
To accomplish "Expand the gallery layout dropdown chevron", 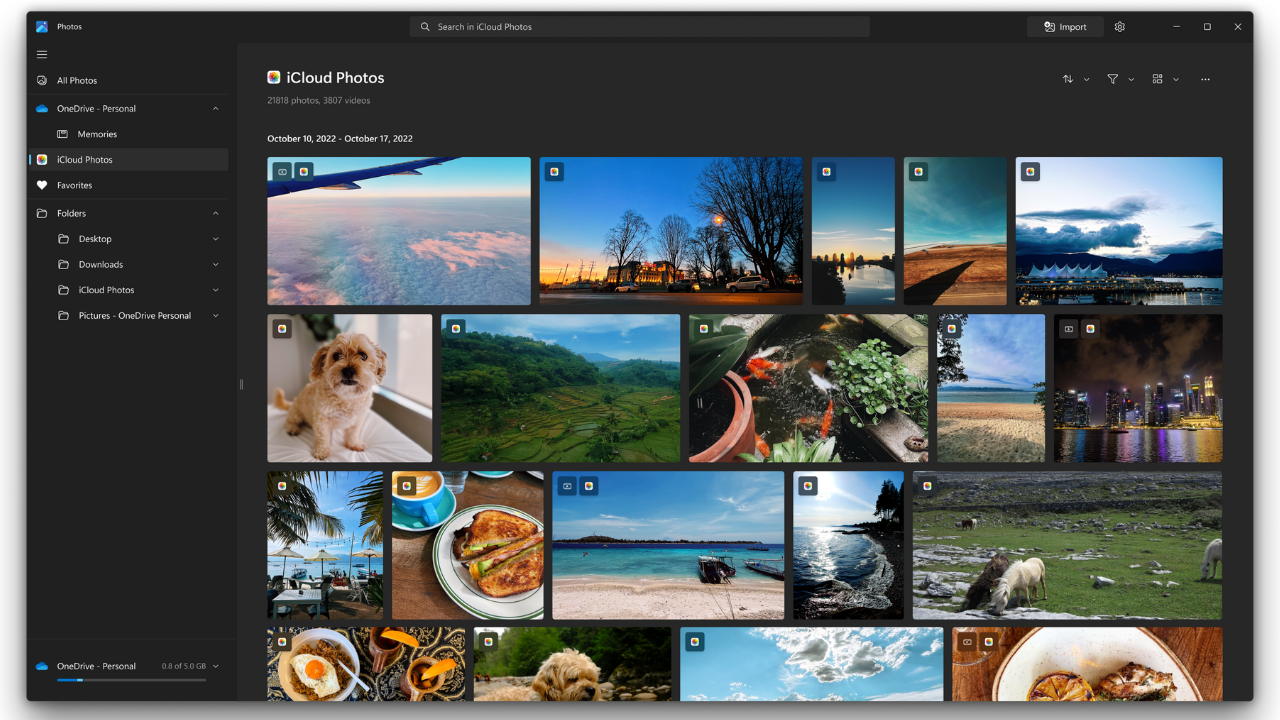I will click(1176, 79).
